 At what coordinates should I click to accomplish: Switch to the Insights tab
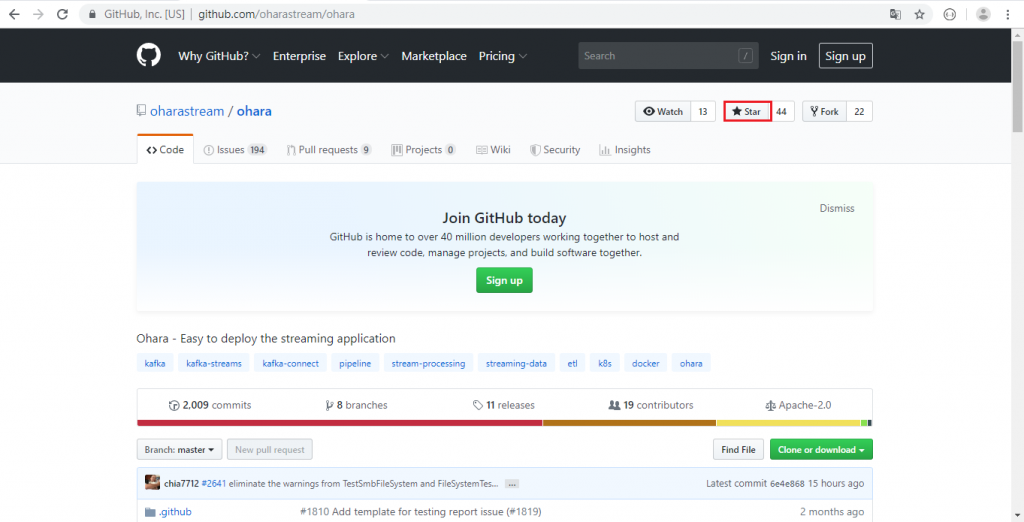[625, 150]
